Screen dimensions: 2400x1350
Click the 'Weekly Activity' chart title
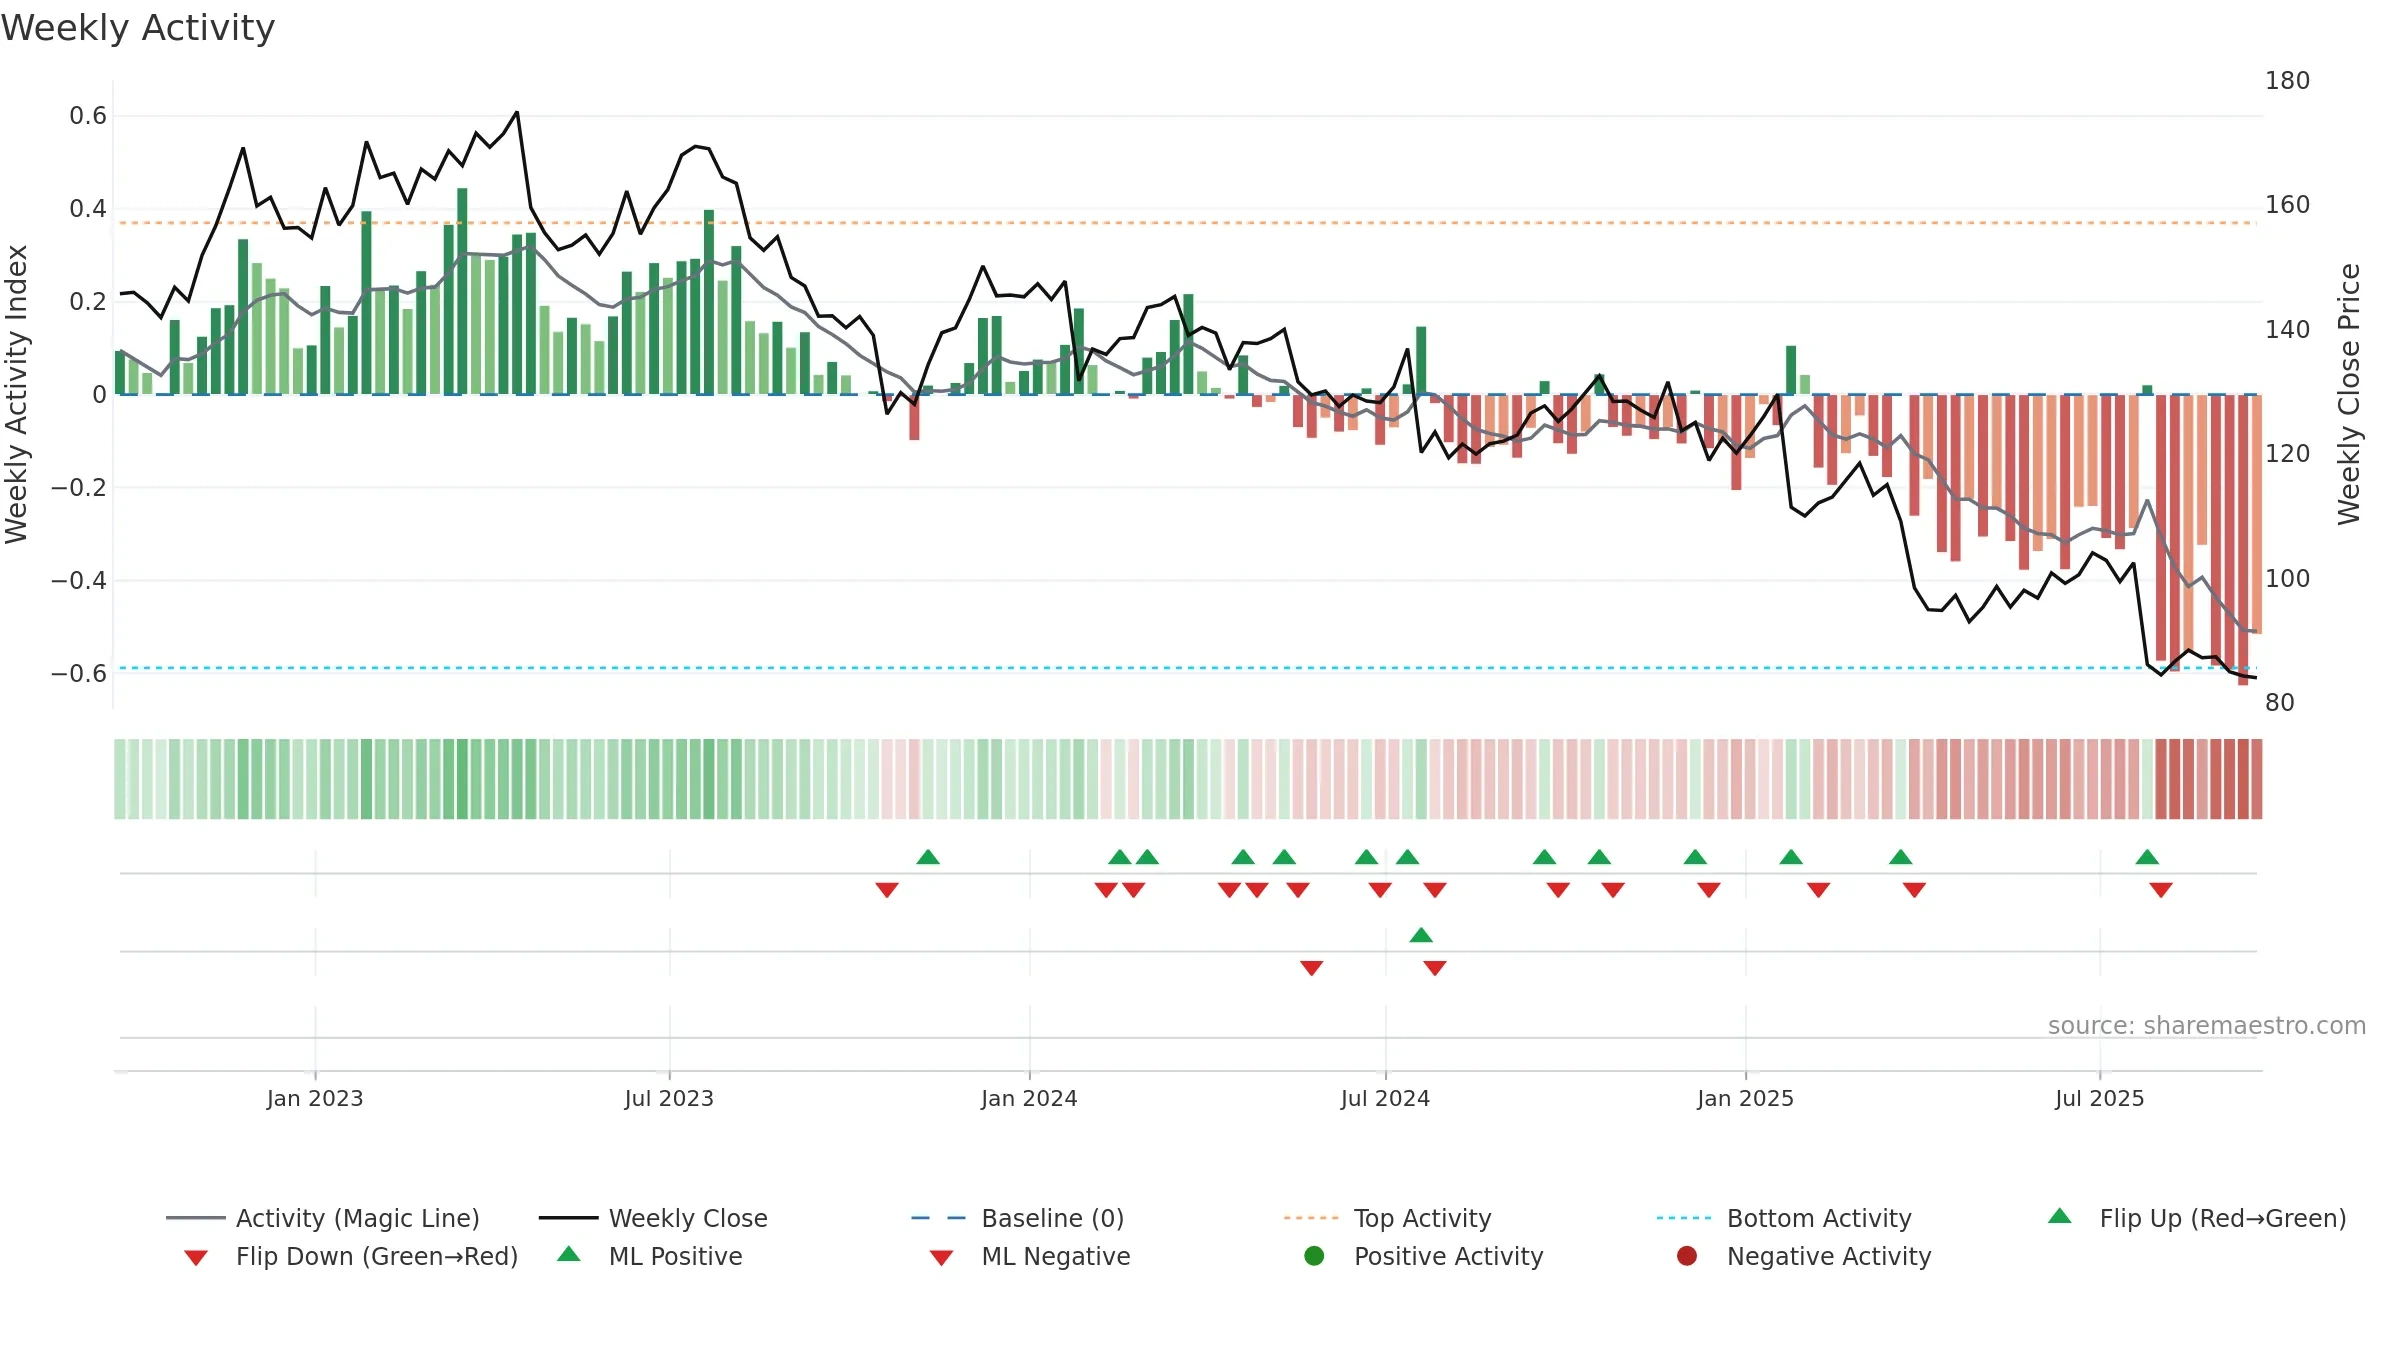(x=138, y=28)
